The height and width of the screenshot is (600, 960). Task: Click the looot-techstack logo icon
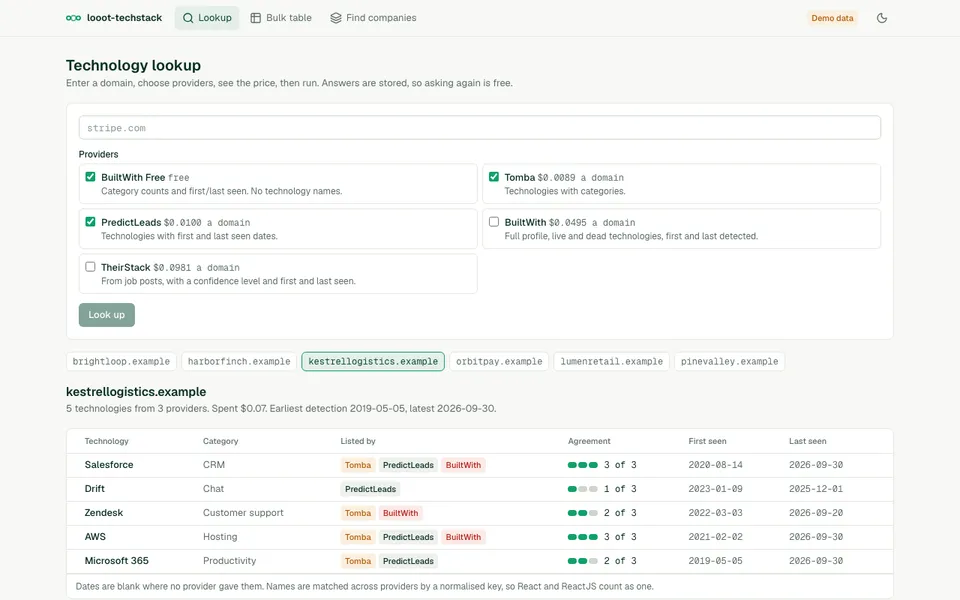pyautogui.click(x=73, y=18)
